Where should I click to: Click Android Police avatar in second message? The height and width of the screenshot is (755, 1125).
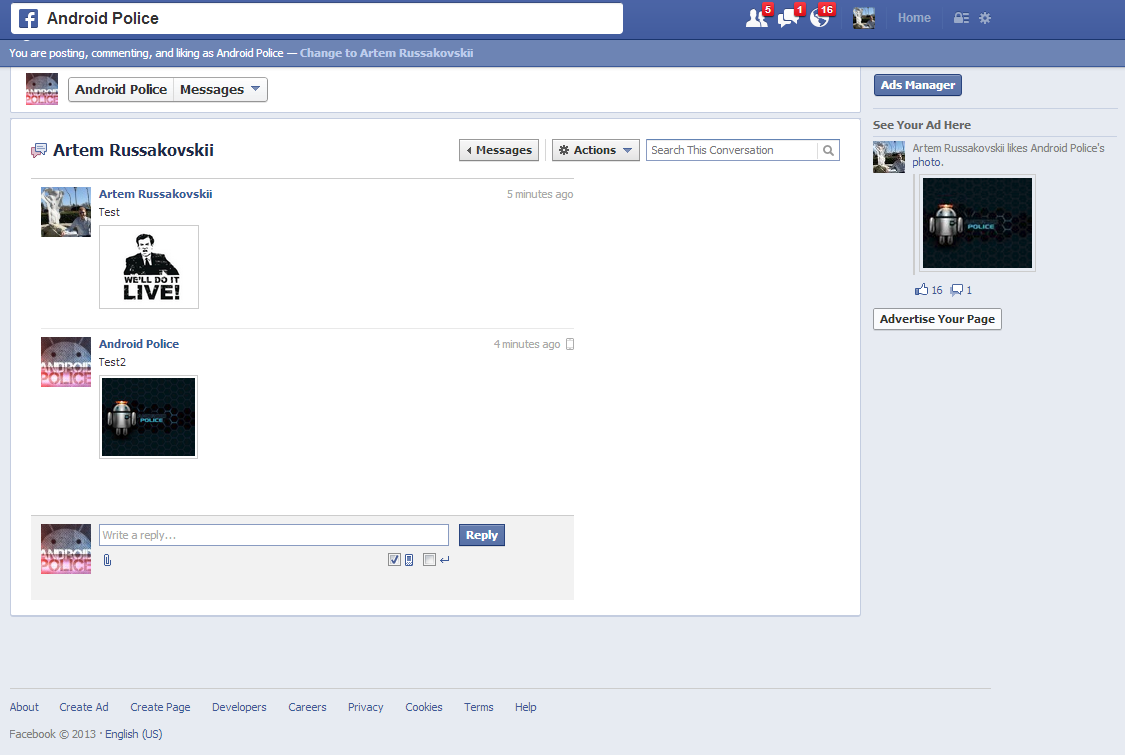click(66, 362)
